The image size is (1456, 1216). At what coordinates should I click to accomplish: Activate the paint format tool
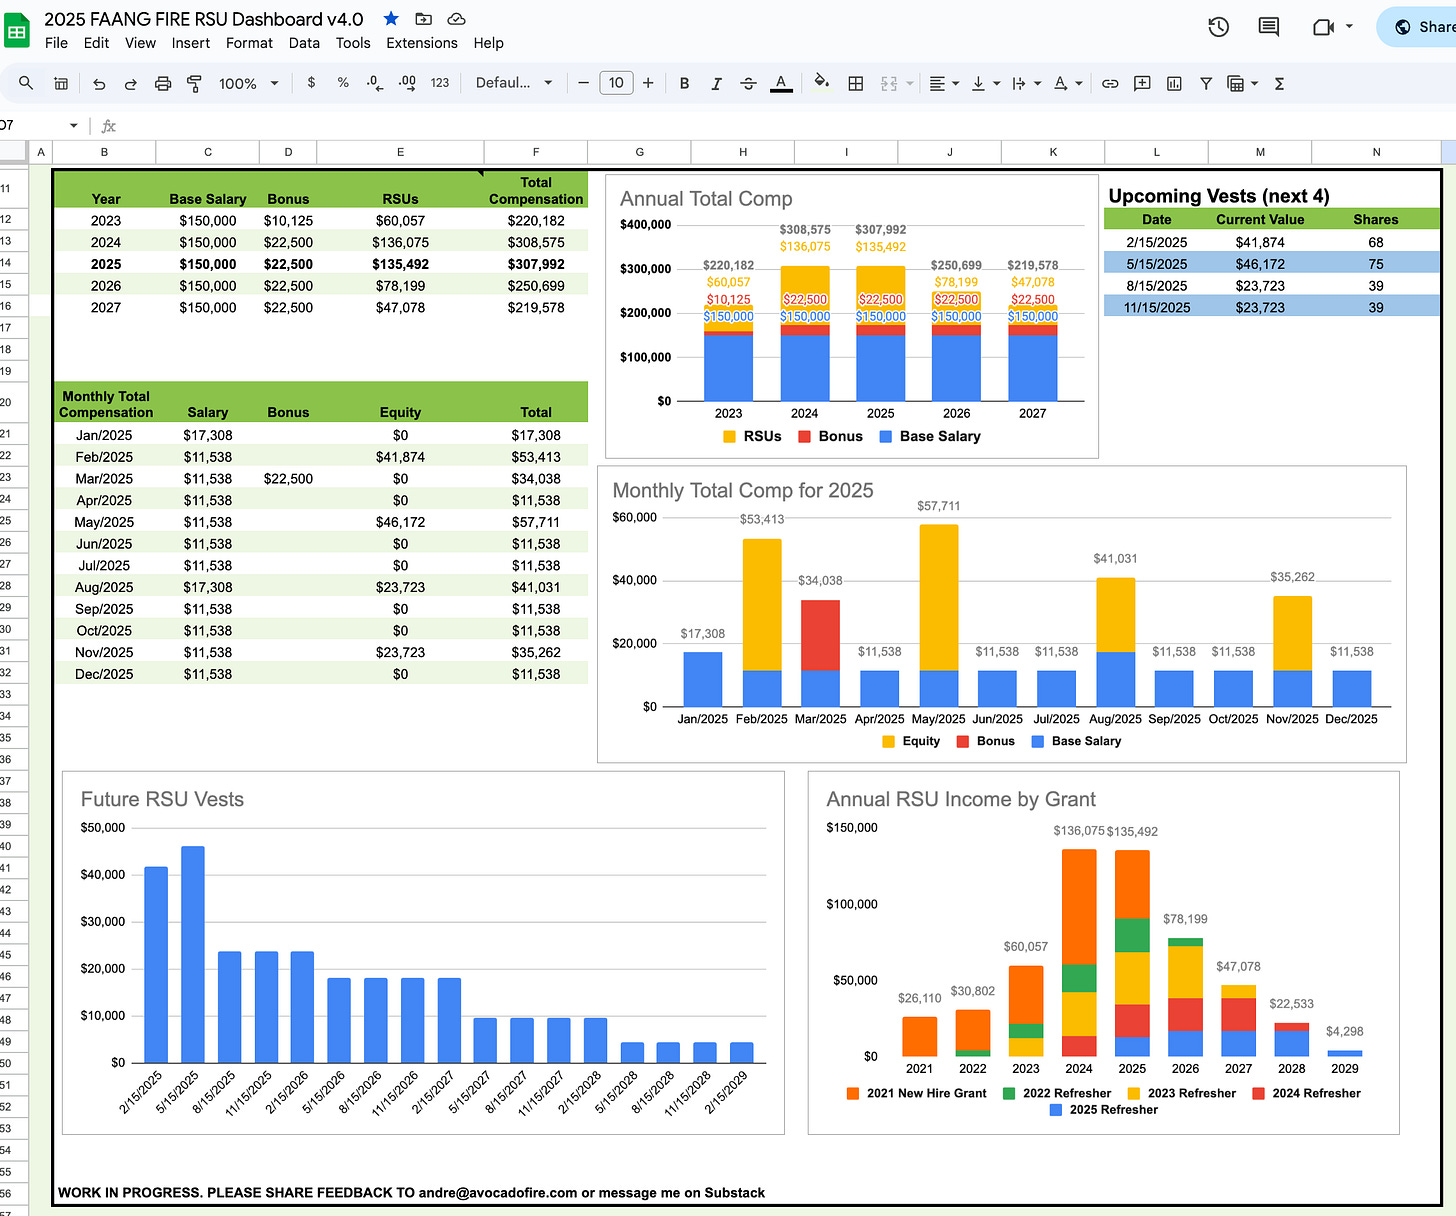[194, 84]
